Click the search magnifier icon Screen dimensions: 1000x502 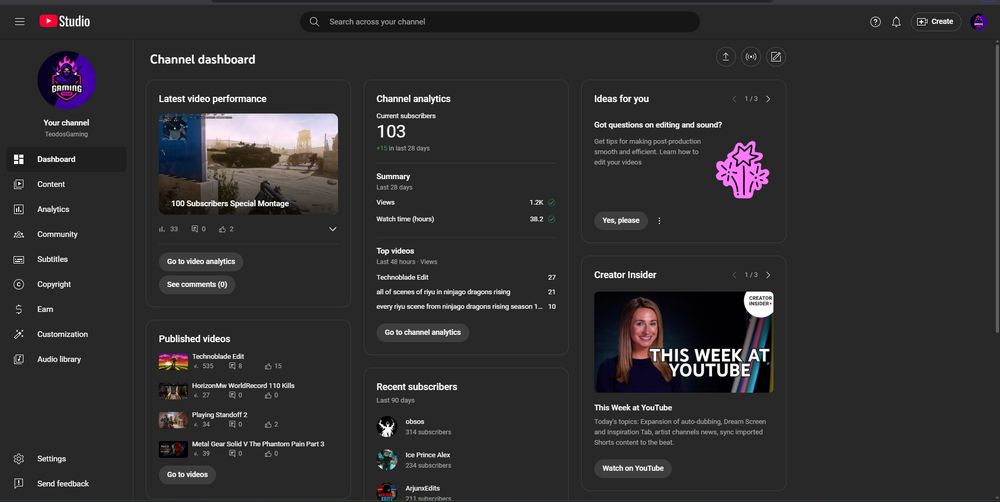pos(314,22)
